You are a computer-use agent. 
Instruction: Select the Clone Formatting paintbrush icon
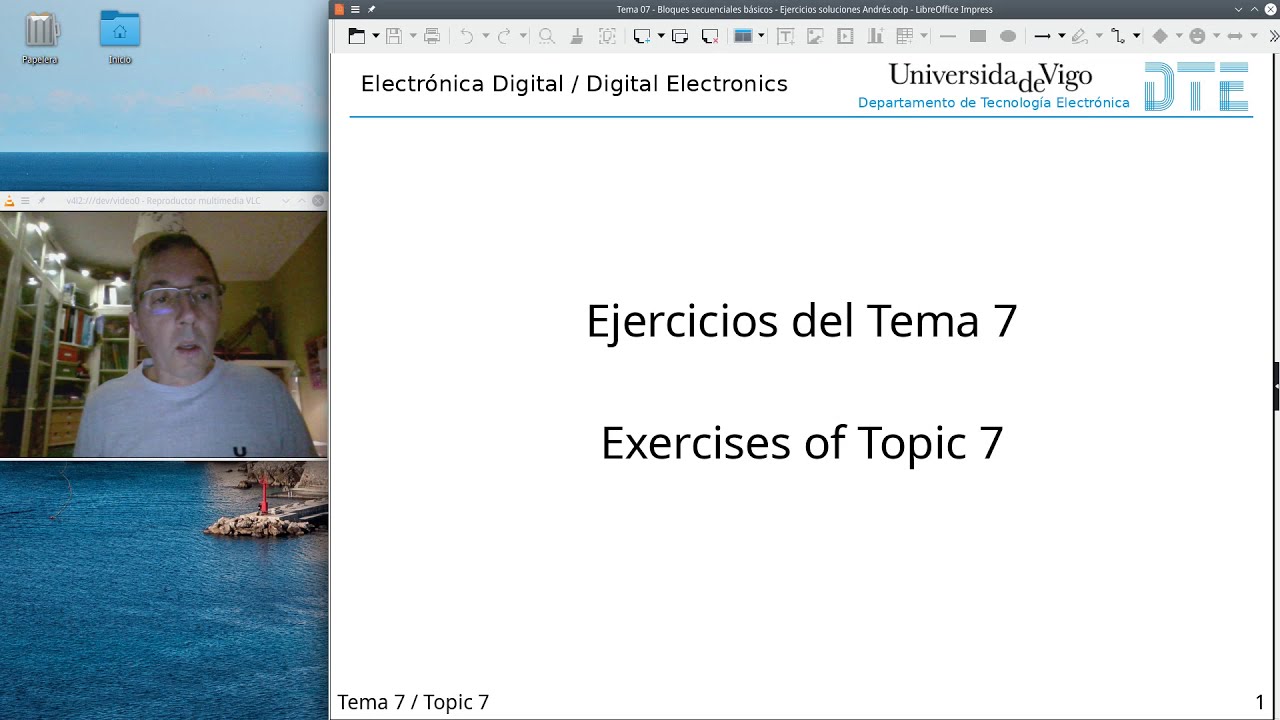tap(577, 36)
